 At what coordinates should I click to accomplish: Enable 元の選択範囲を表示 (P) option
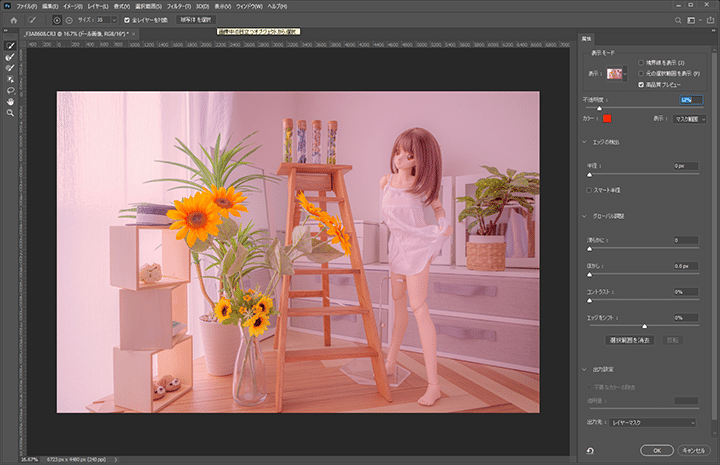click(x=641, y=73)
